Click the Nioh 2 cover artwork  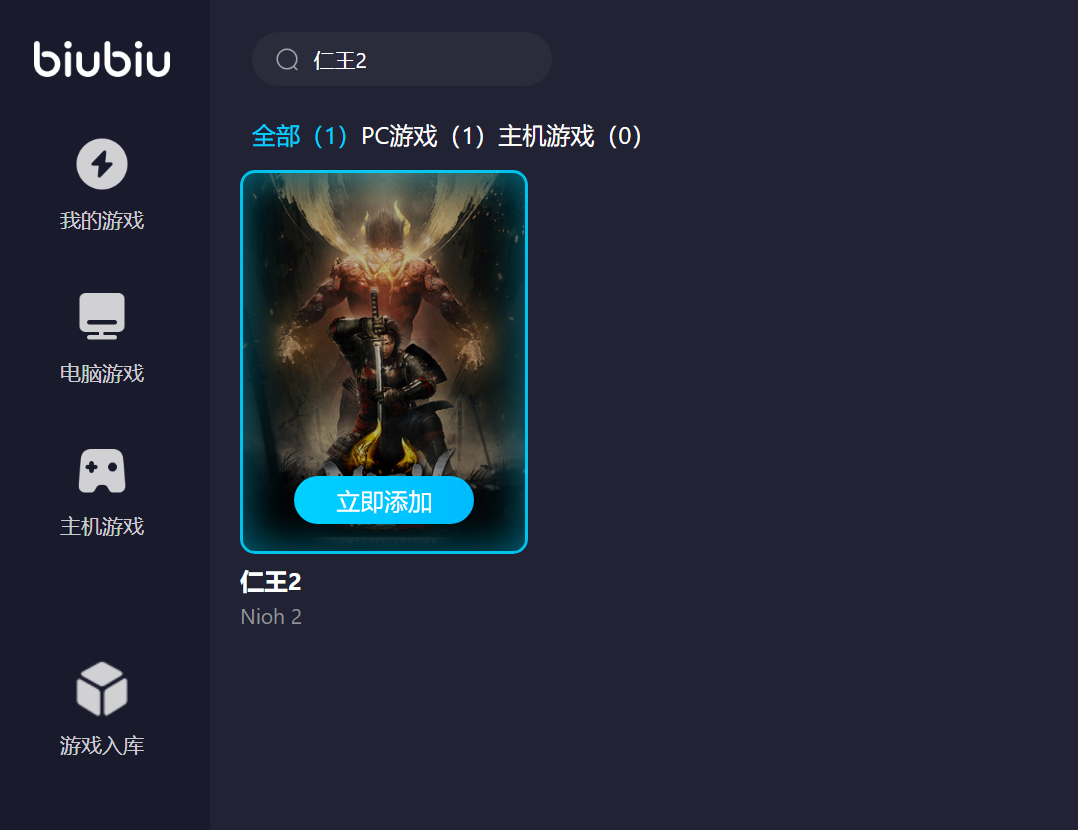point(384,362)
